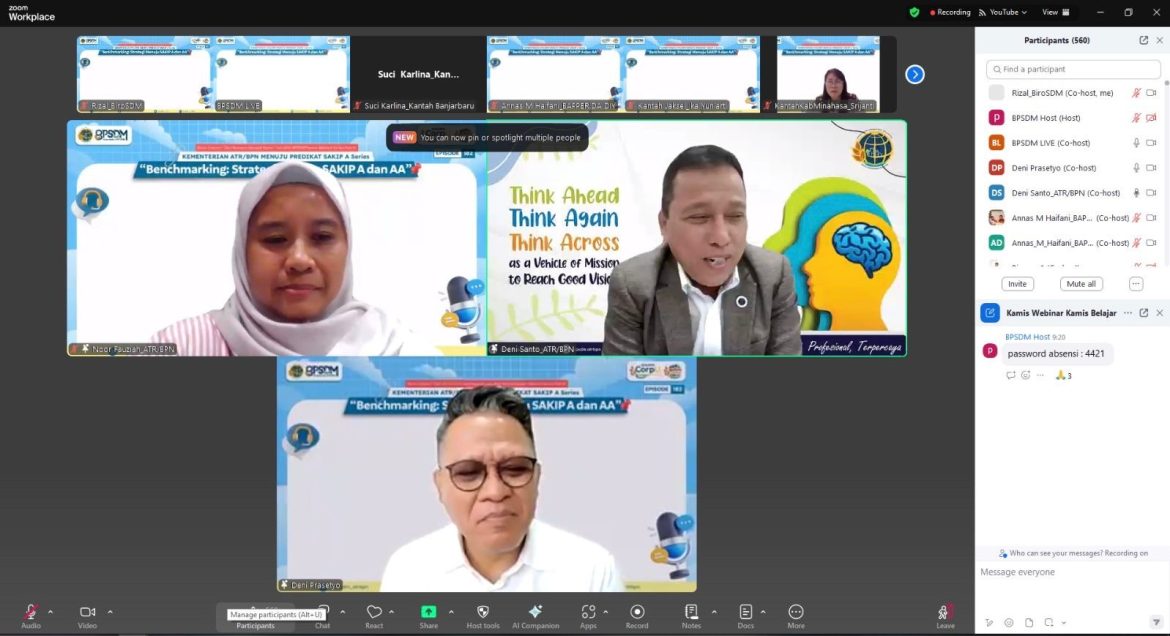Viewport: 1170px width, 636px height.
Task: Select Suci Karlina_Kantah Banjarbaru thumbnail
Action: (x=418, y=74)
